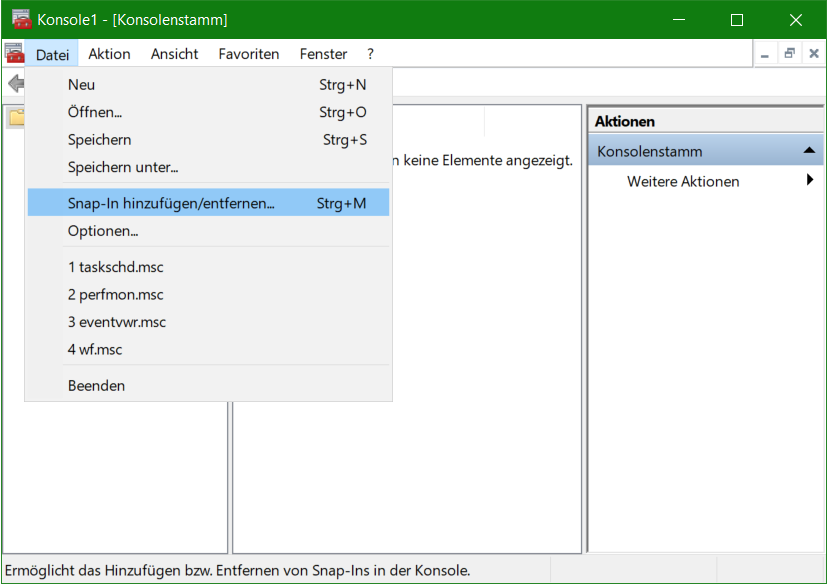This screenshot has width=828, height=585.
Task: Open the console document icon beside Datei
Action: [14, 54]
